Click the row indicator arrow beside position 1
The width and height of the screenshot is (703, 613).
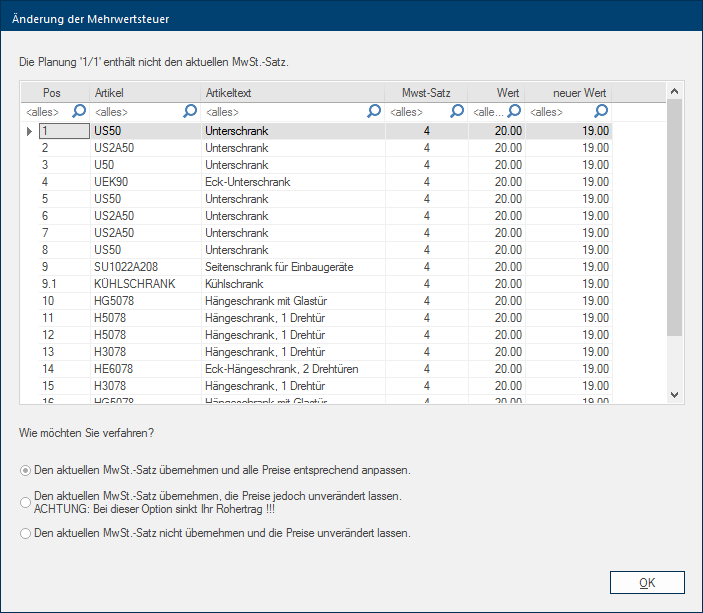(x=29, y=131)
